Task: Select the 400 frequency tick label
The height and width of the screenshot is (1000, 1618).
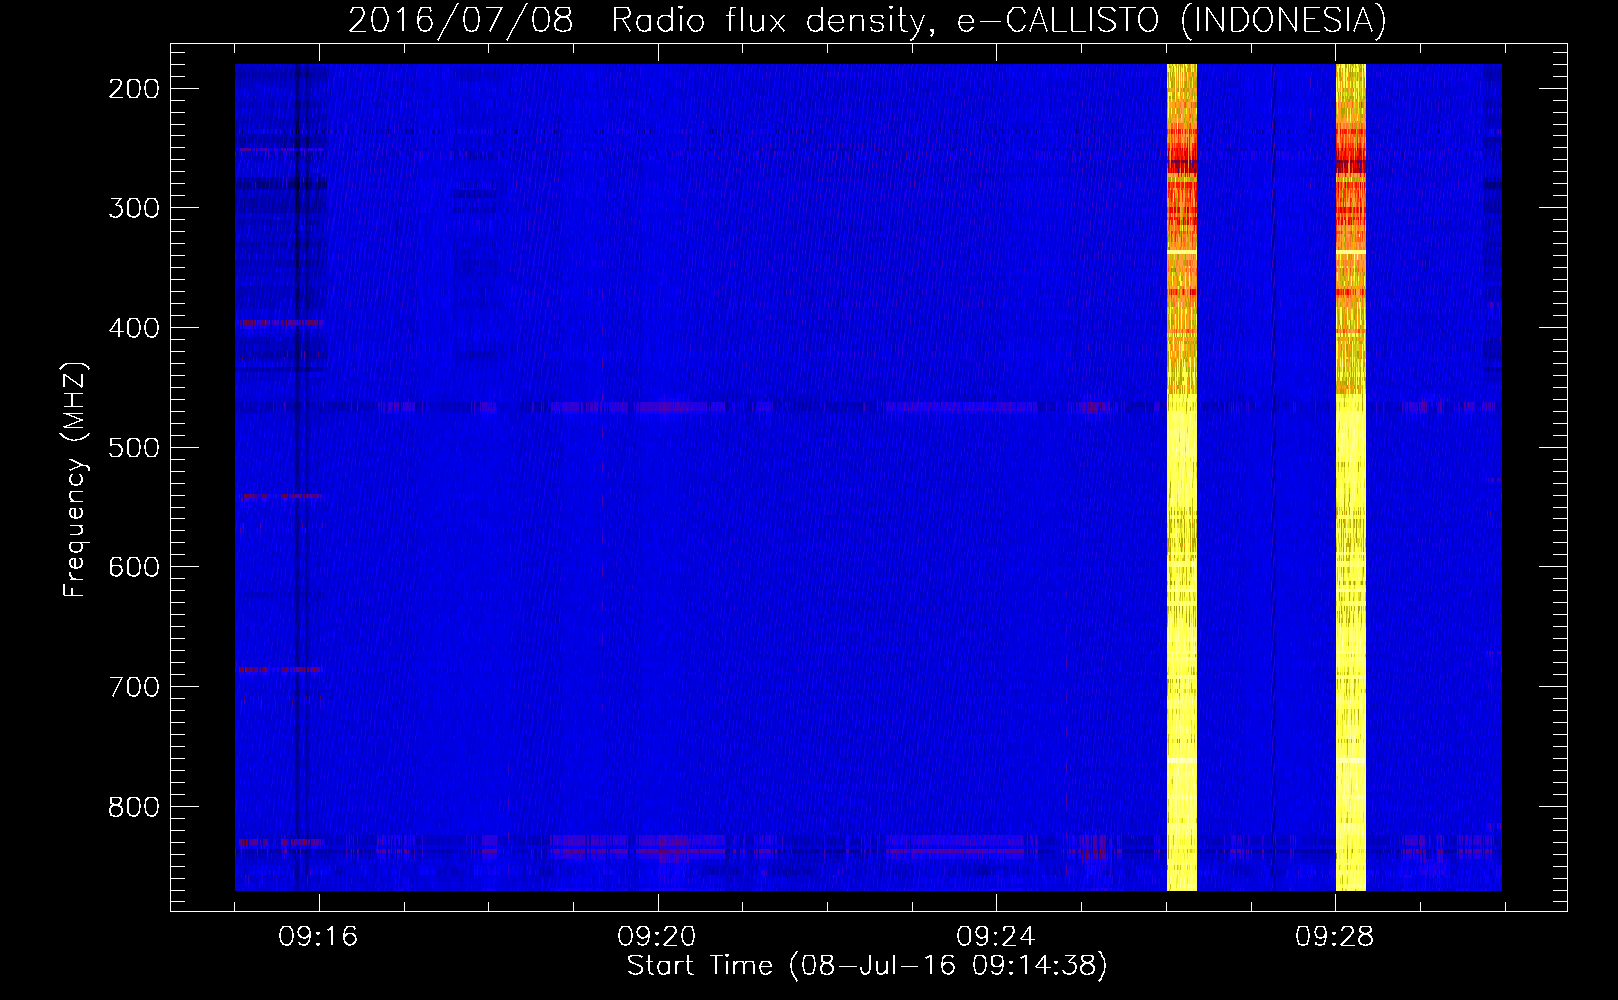Action: pyautogui.click(x=134, y=328)
